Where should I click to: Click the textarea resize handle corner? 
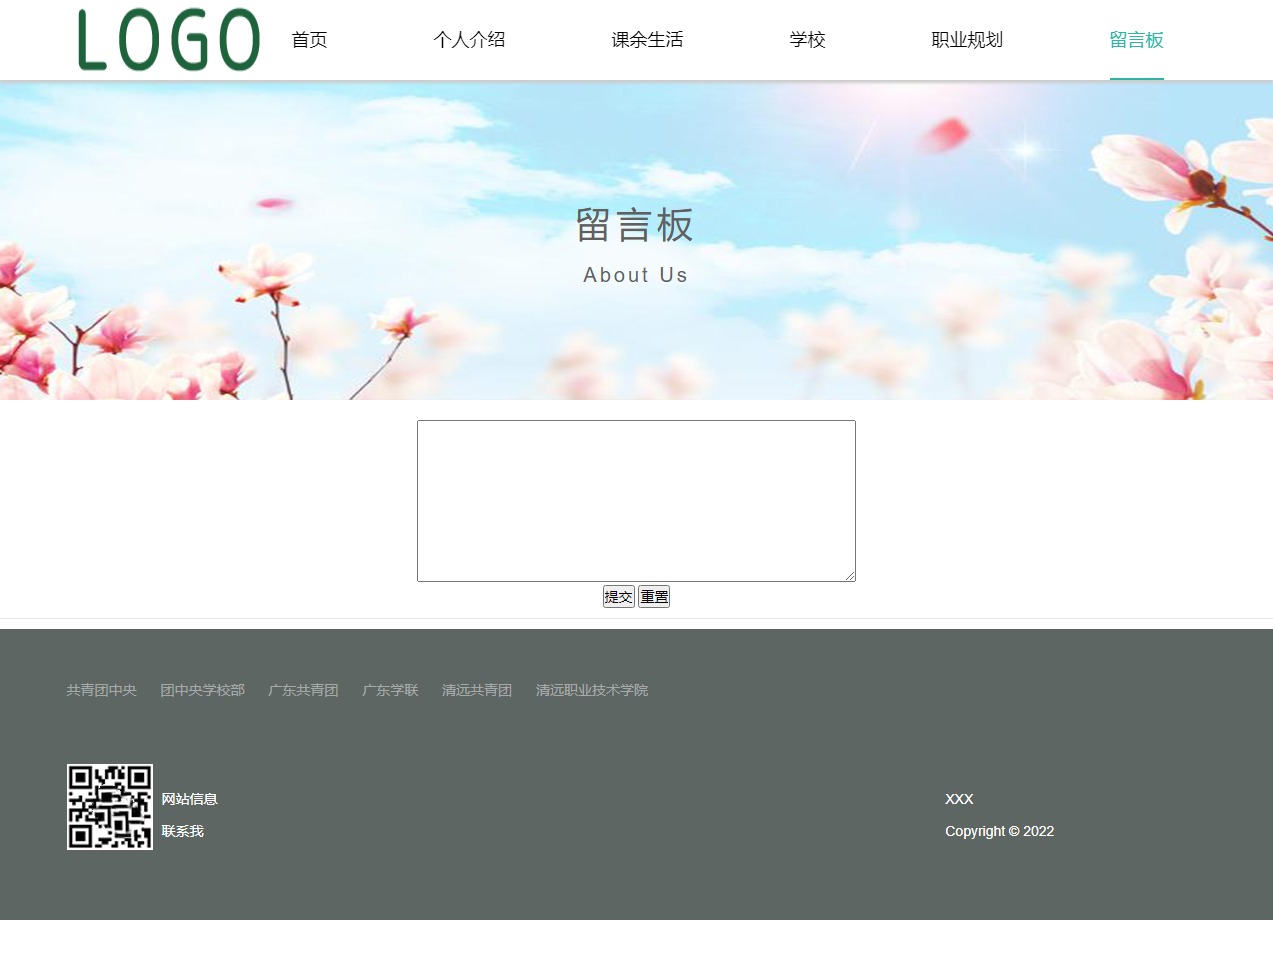coord(850,576)
